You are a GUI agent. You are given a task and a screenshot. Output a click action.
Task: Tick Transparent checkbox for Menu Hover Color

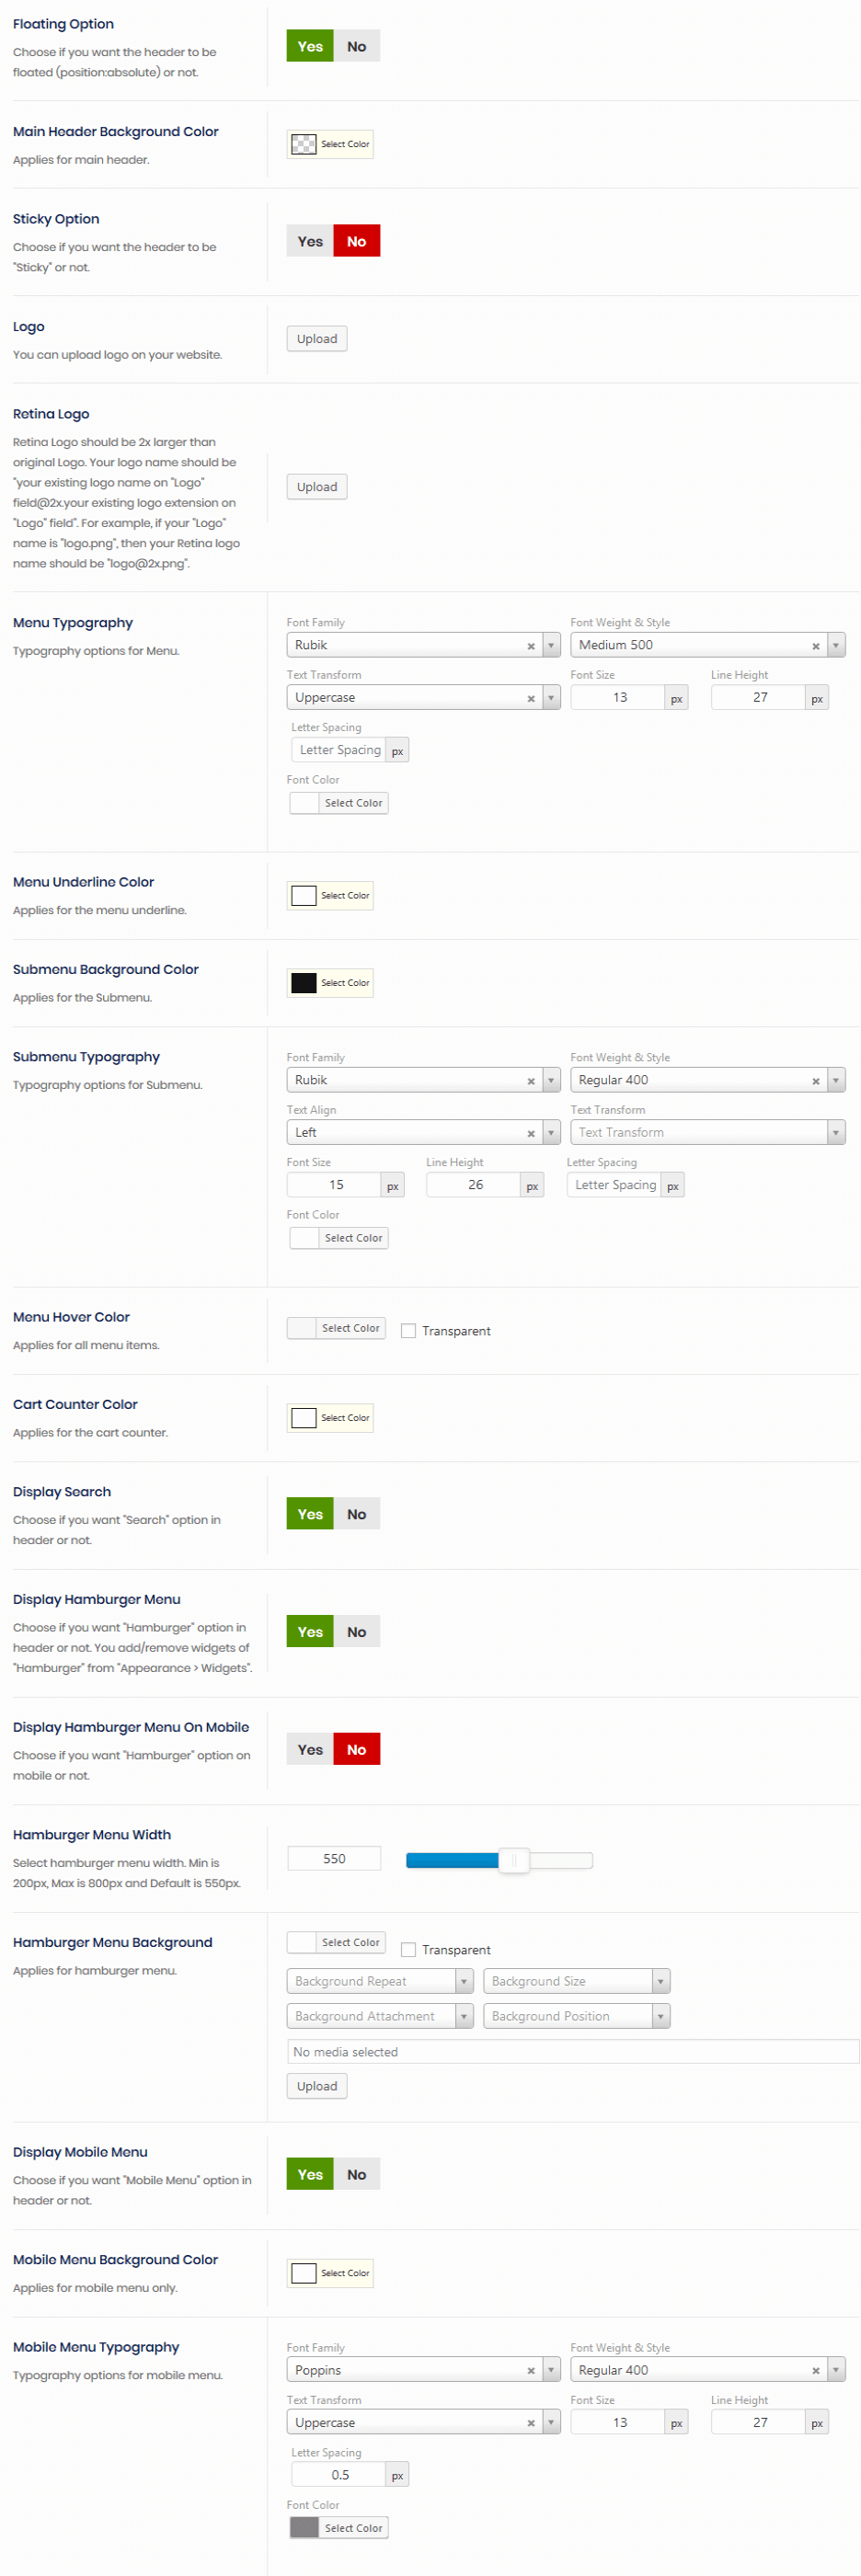[x=408, y=1330]
